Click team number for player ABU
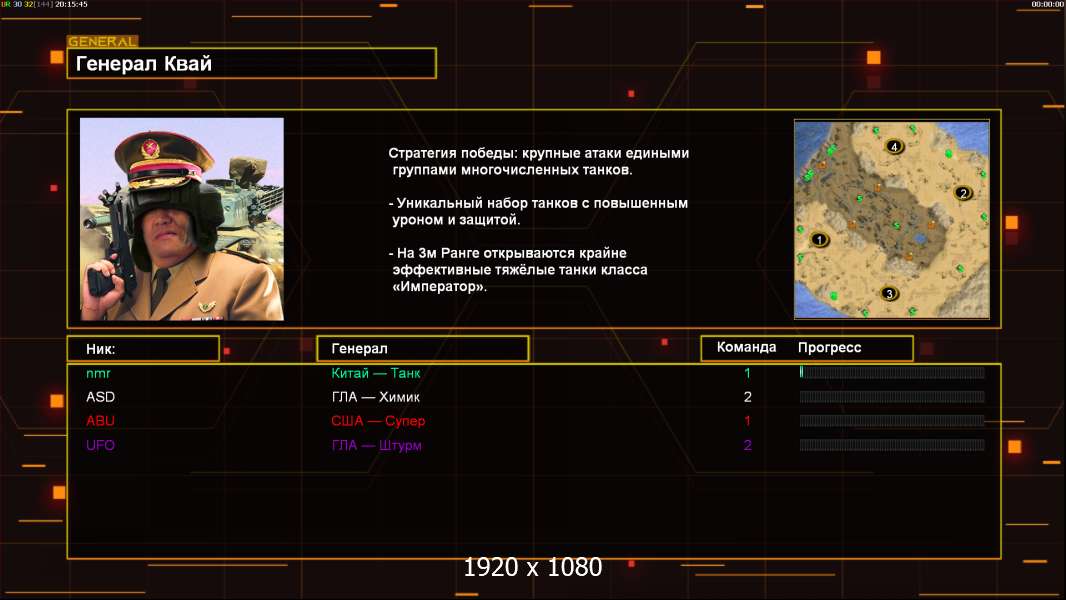Image resolution: width=1066 pixels, height=600 pixels. (x=747, y=421)
